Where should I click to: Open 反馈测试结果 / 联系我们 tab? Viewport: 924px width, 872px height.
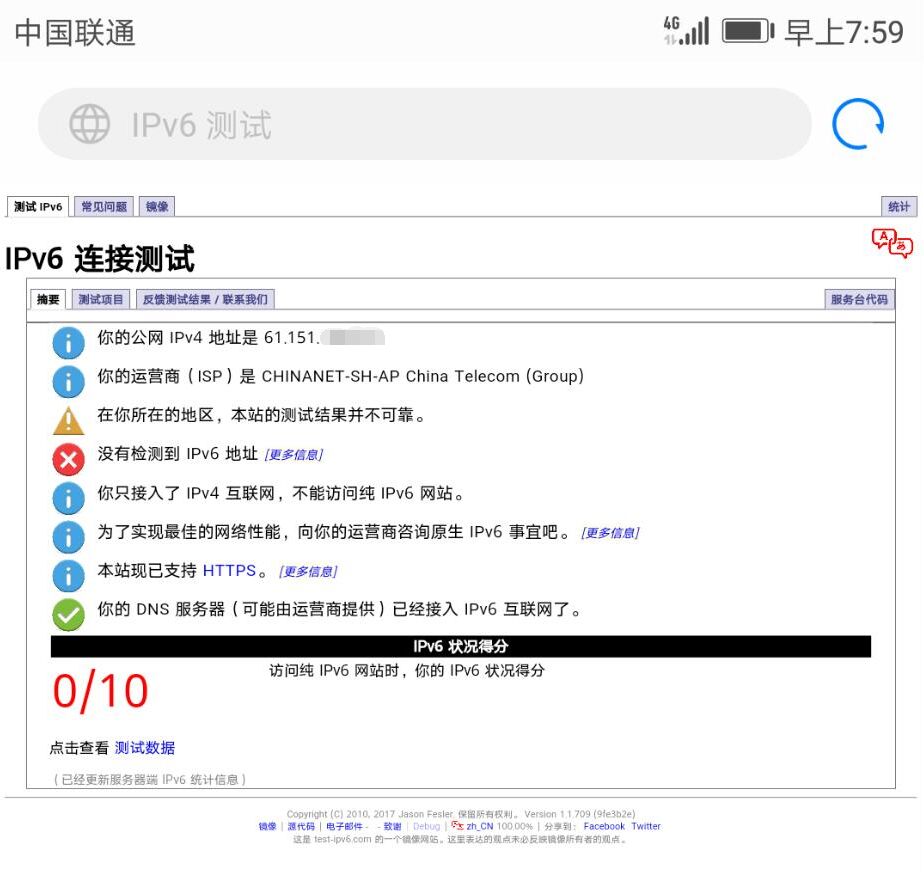tap(205, 299)
